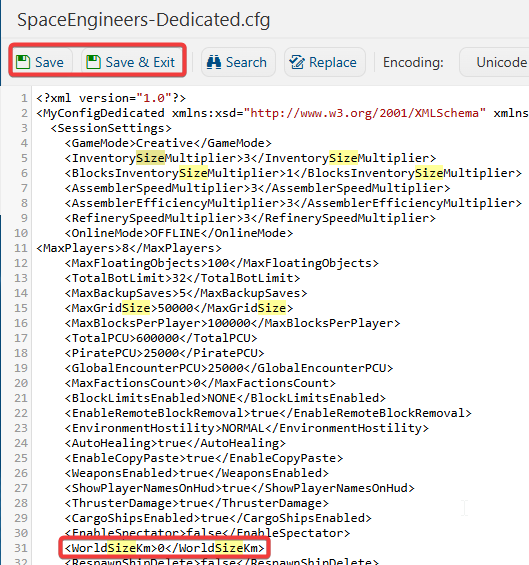
Task: Click the BlockLimitsEnabled NONE line
Action: tap(225, 398)
